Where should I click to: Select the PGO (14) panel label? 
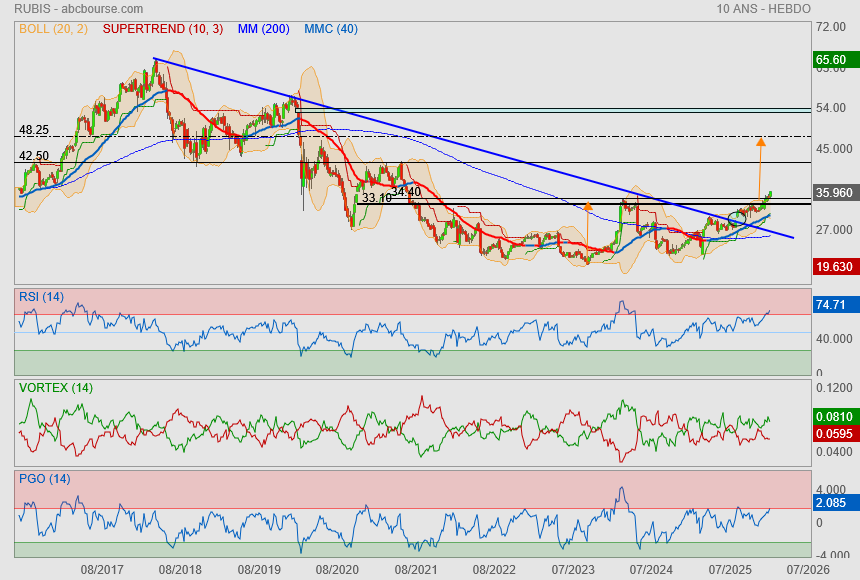point(44,479)
